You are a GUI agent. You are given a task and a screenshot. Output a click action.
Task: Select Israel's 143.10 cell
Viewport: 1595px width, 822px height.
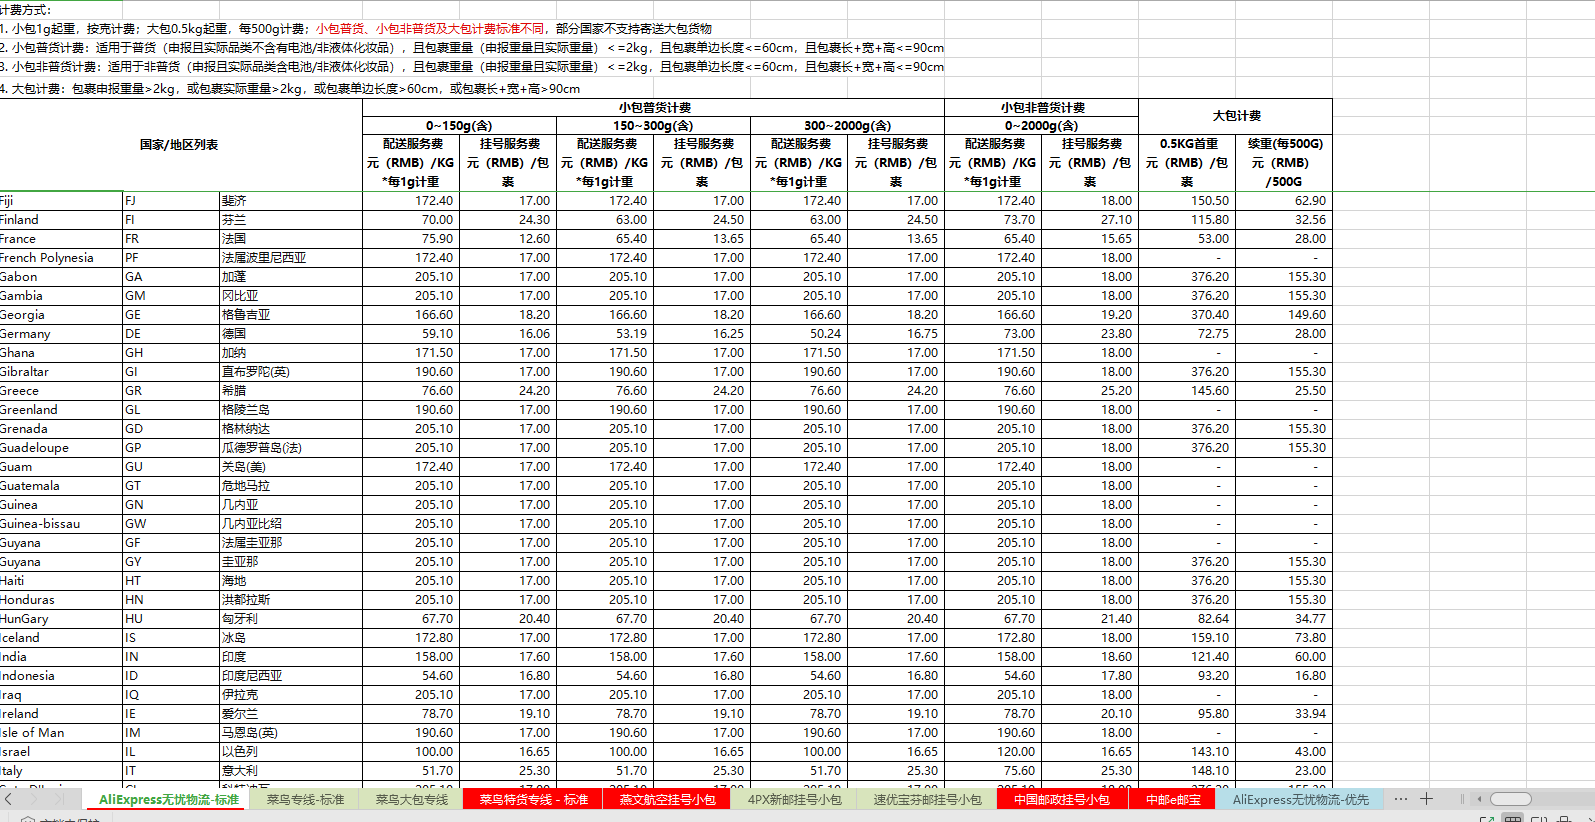coord(1187,752)
